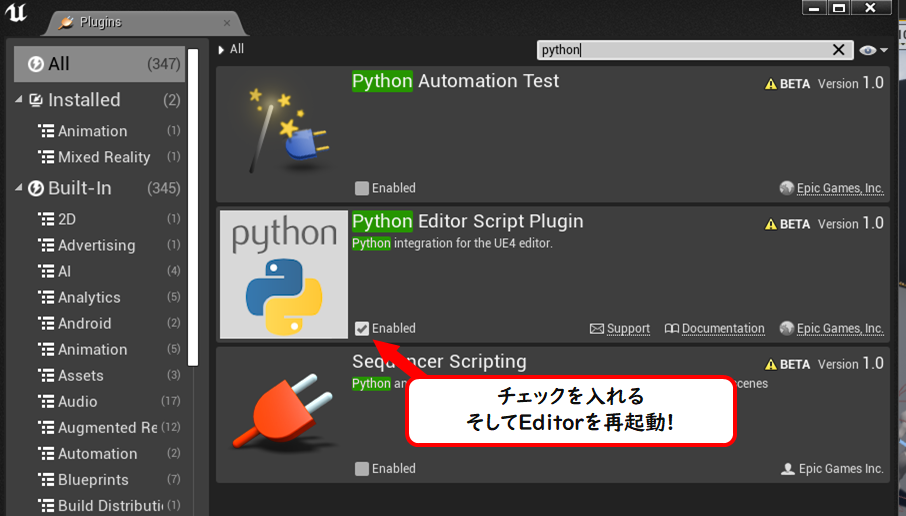Click globe icon on Python Editor Script
The image size is (906, 516).
tap(786, 328)
